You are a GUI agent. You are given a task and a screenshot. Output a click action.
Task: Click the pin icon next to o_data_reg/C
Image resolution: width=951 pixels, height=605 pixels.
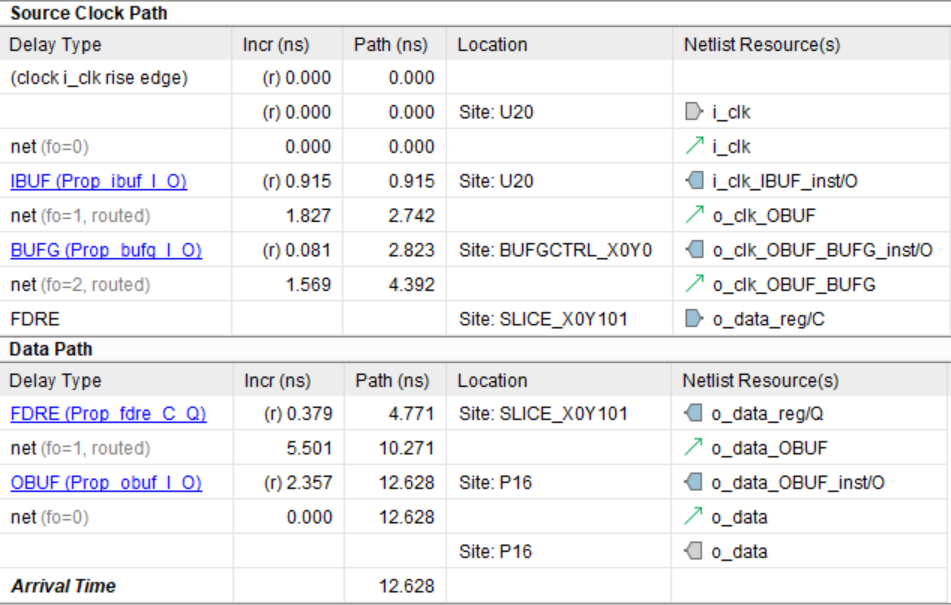click(694, 320)
